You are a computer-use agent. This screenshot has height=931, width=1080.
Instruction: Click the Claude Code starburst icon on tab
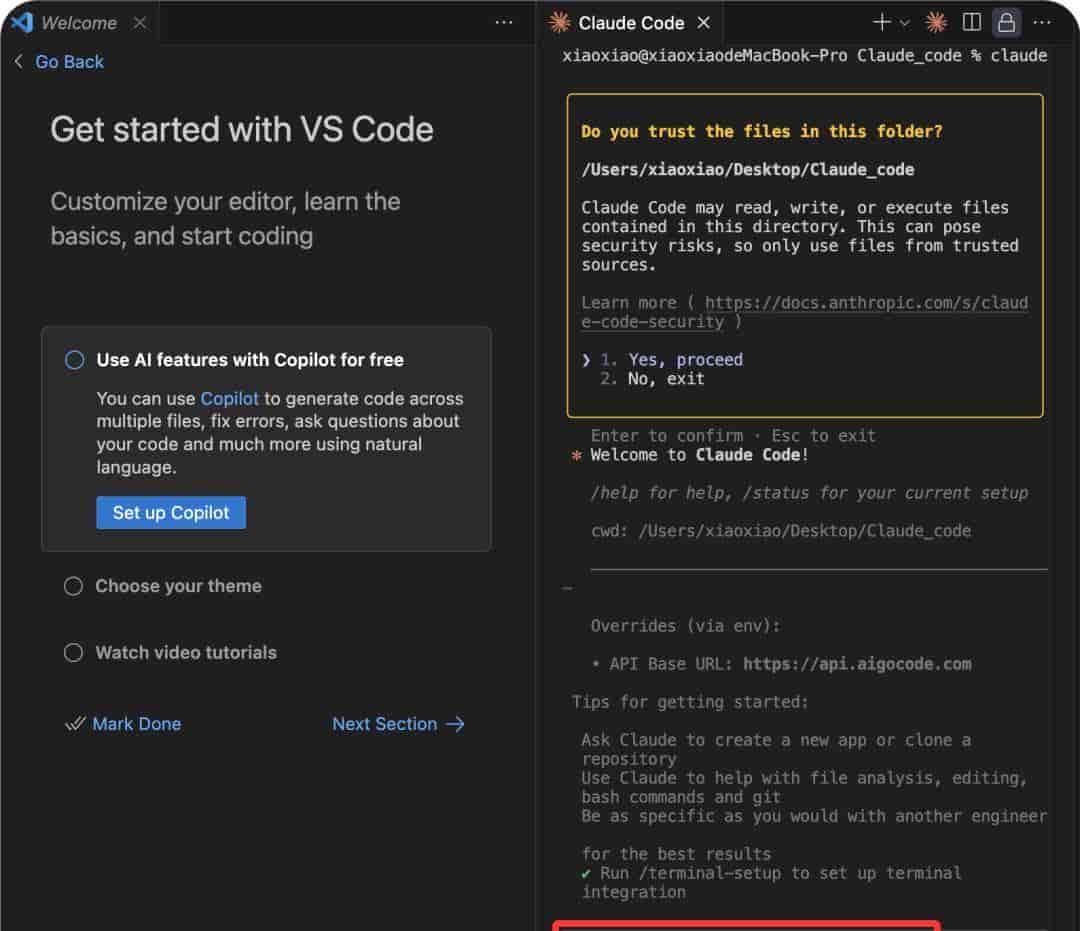coord(559,23)
